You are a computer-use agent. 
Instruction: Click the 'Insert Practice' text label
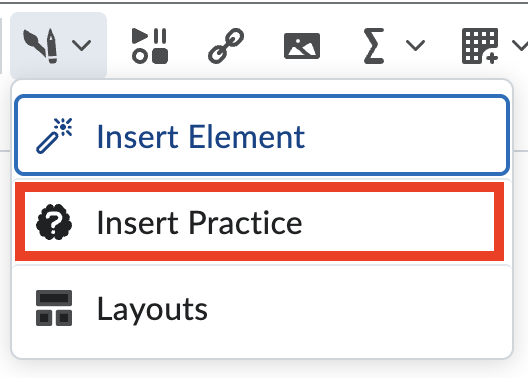pyautogui.click(x=200, y=222)
